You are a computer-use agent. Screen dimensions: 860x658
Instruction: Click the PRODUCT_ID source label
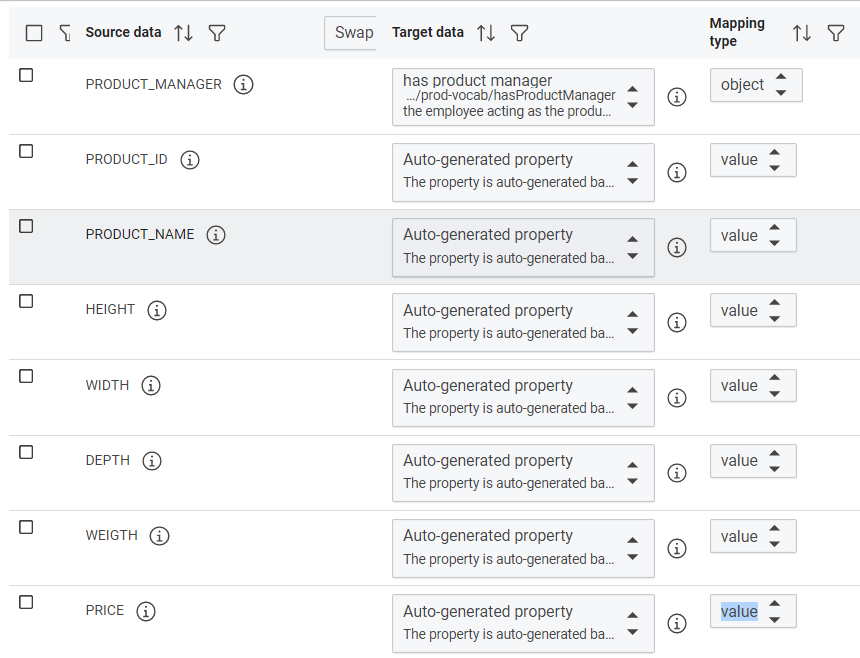(x=126, y=160)
